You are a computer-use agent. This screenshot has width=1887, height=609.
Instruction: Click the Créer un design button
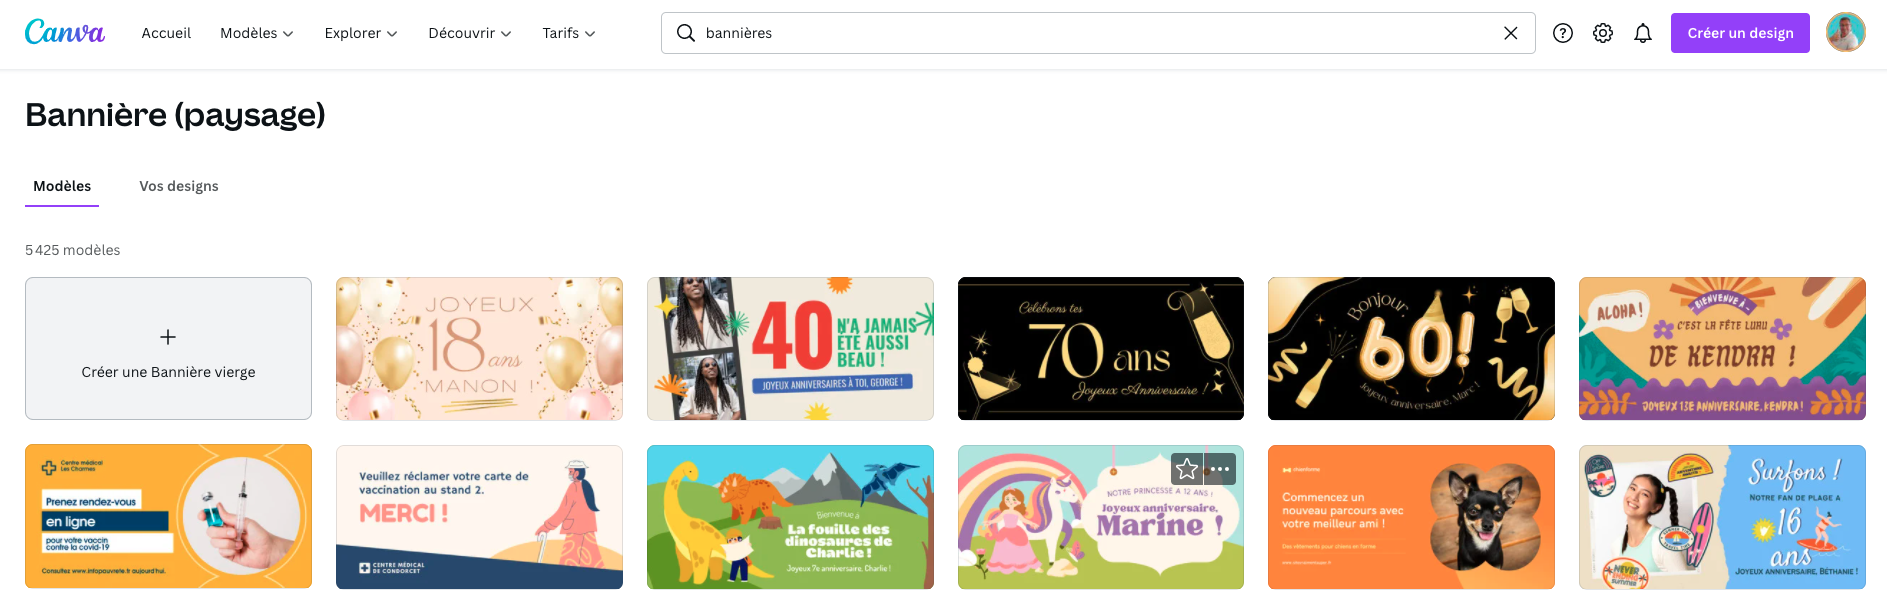click(1740, 33)
